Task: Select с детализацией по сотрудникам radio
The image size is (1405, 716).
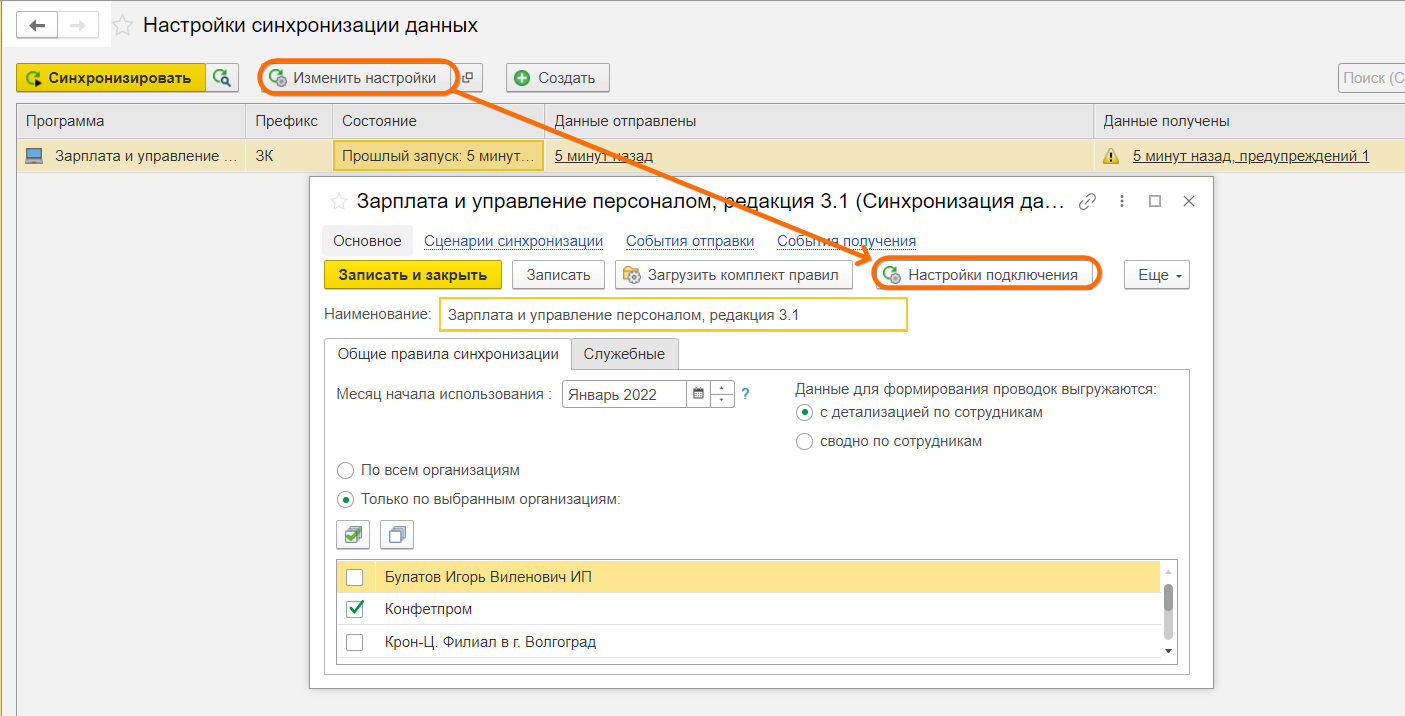Action: [x=804, y=413]
